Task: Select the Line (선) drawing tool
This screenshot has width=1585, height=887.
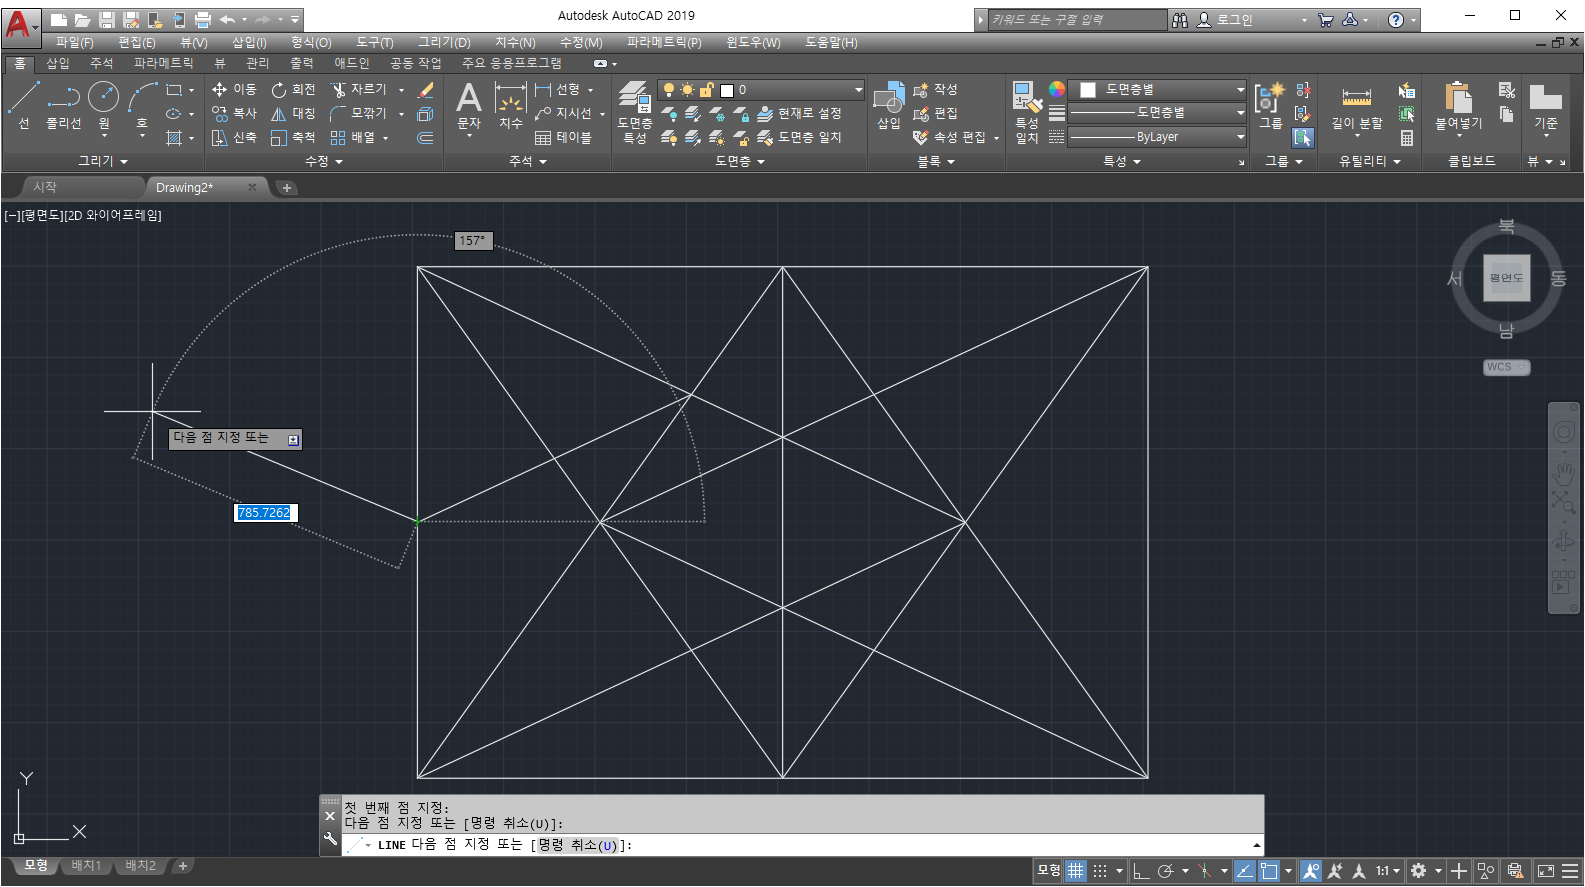Action: click(23, 105)
